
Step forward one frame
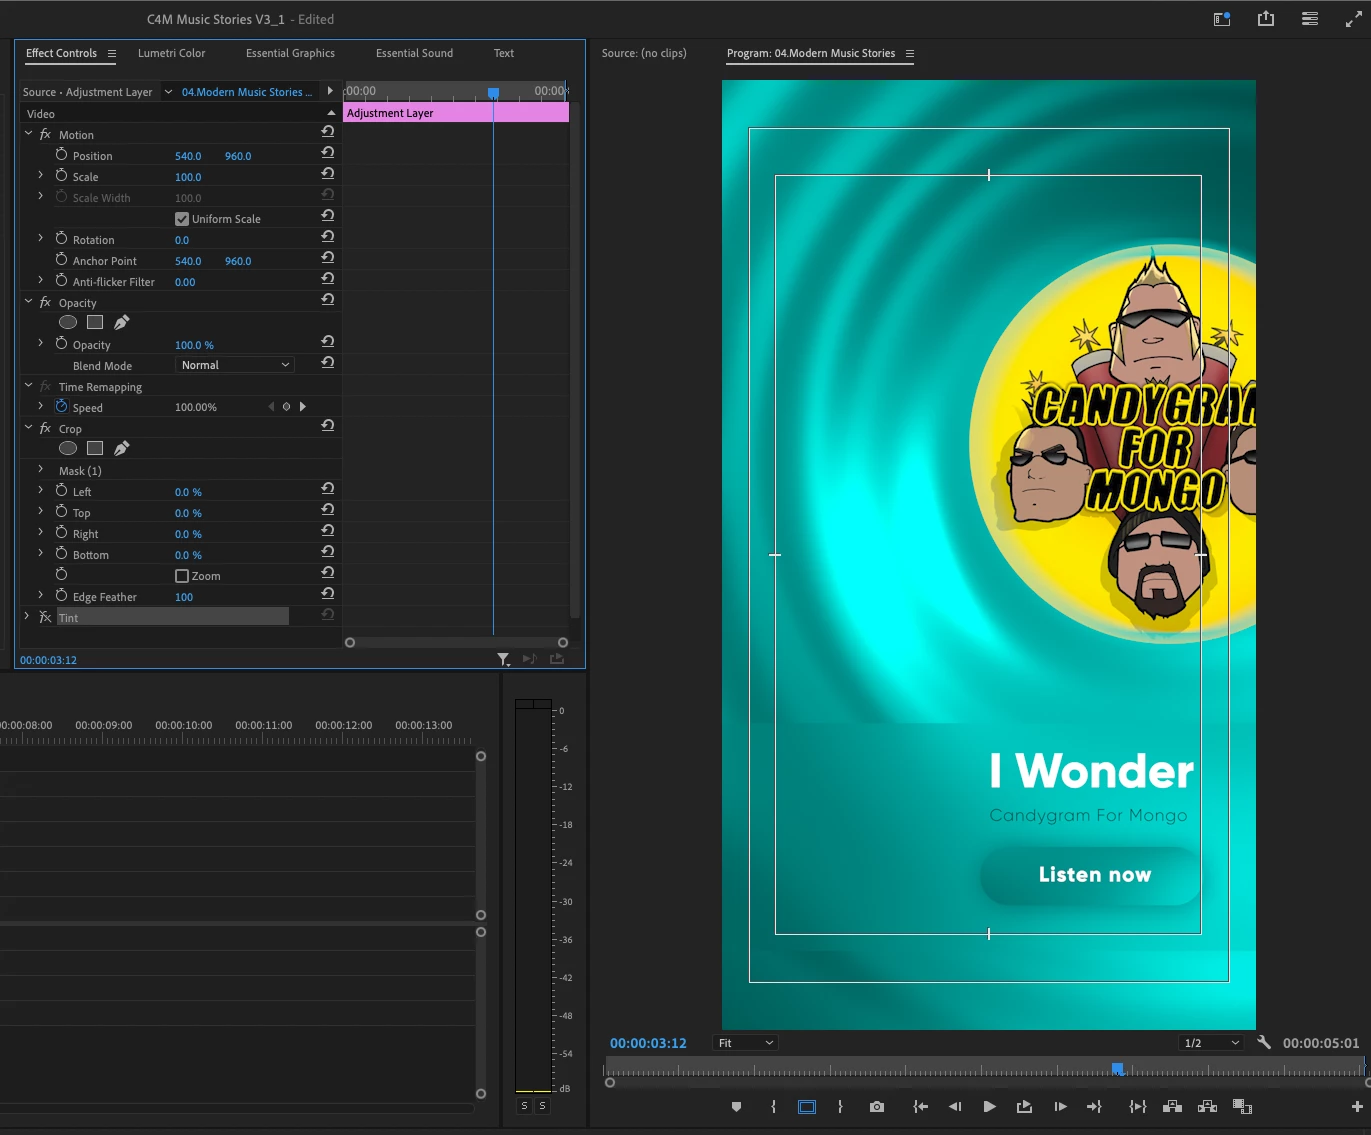(x=1060, y=1107)
